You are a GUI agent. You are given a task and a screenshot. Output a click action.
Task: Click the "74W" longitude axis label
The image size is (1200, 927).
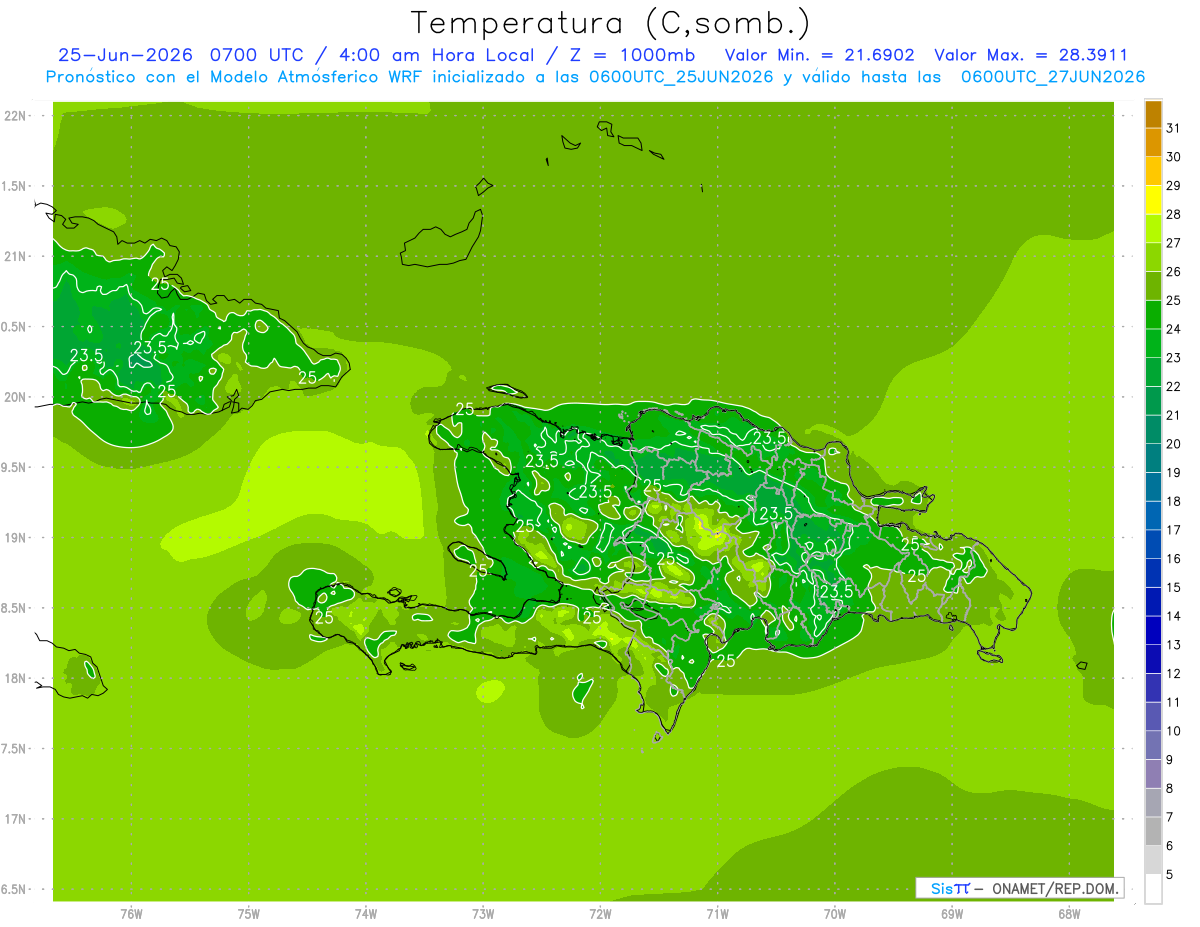(x=366, y=914)
